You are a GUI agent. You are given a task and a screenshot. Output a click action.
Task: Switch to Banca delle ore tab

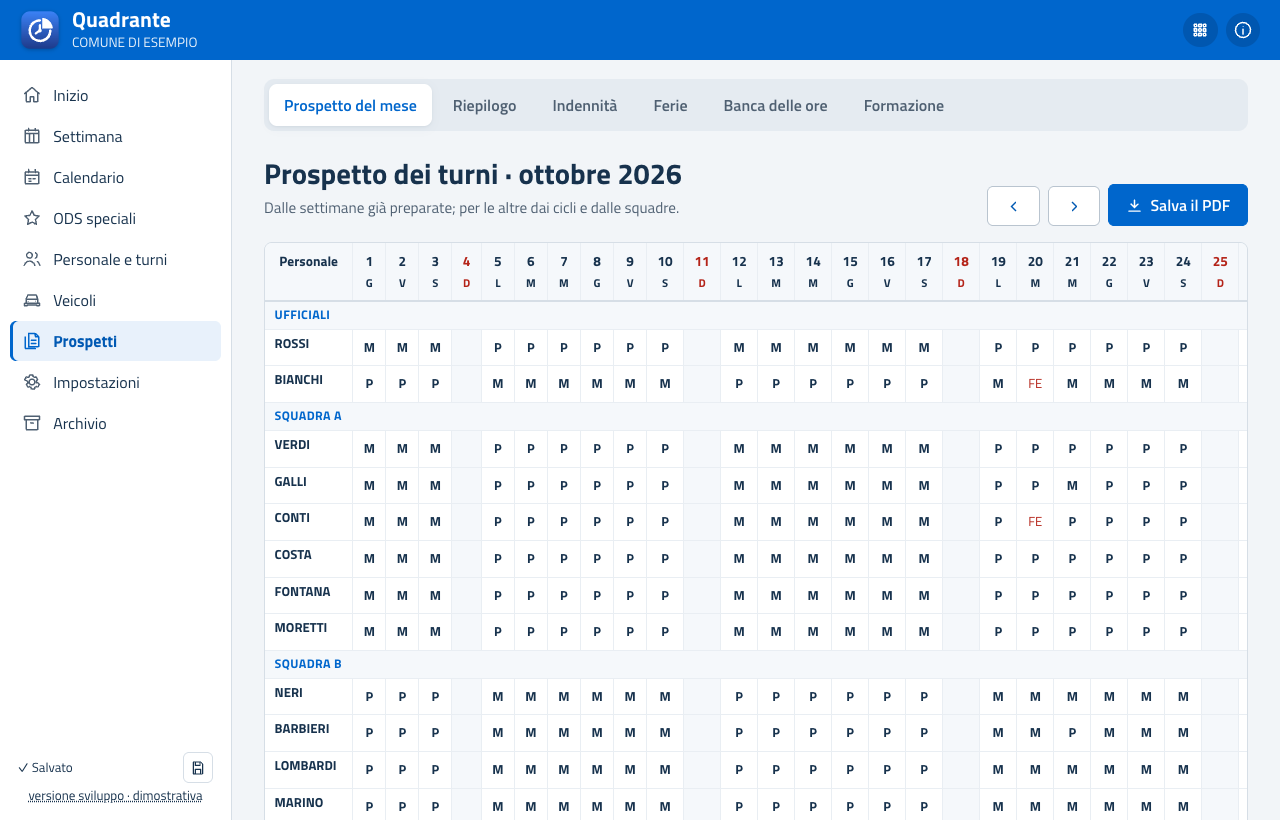tap(775, 105)
